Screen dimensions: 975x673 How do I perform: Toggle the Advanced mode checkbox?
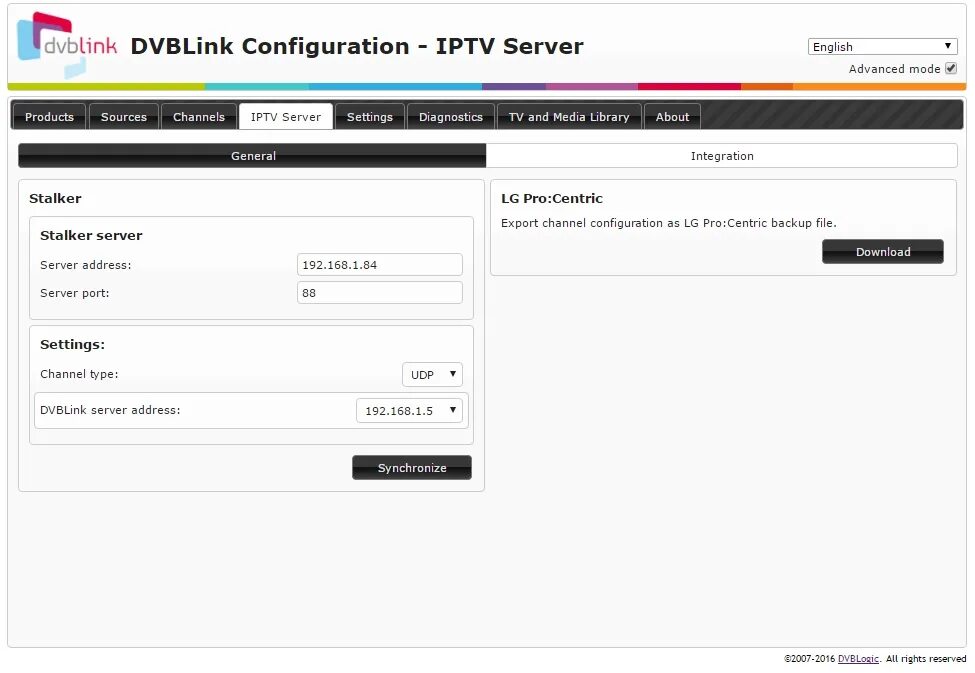point(951,68)
